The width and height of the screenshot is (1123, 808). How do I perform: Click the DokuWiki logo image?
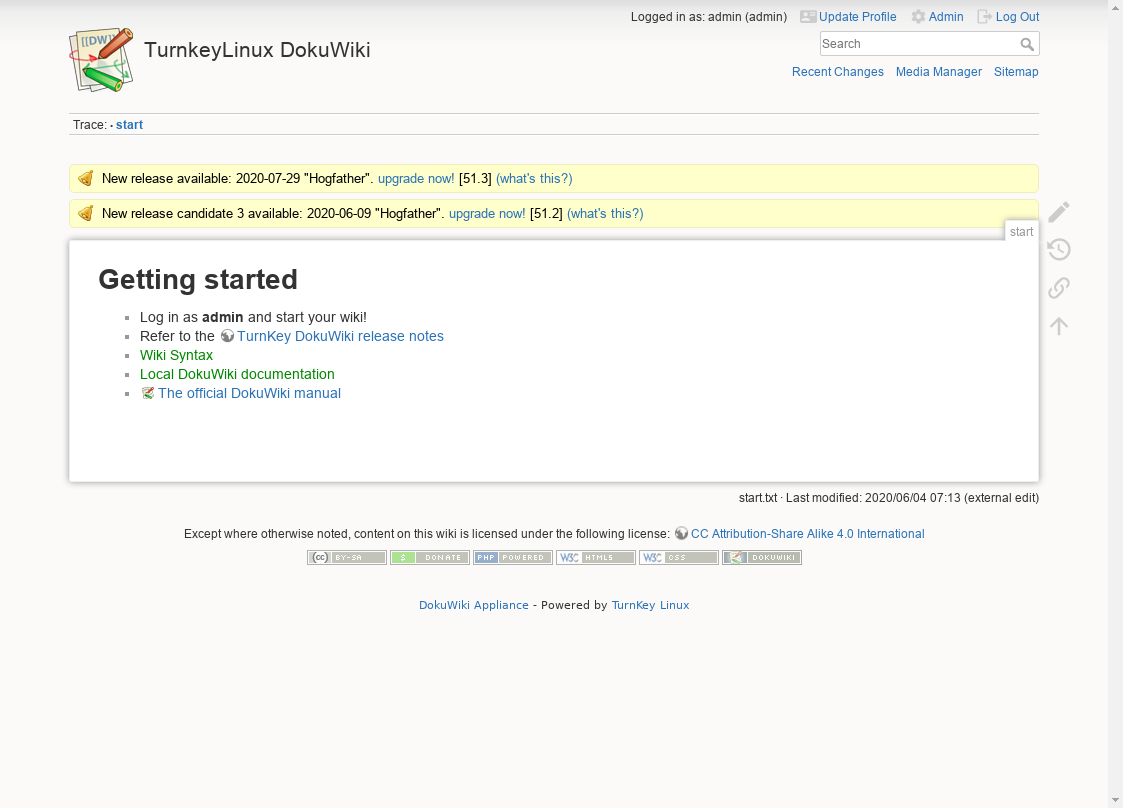pos(101,59)
